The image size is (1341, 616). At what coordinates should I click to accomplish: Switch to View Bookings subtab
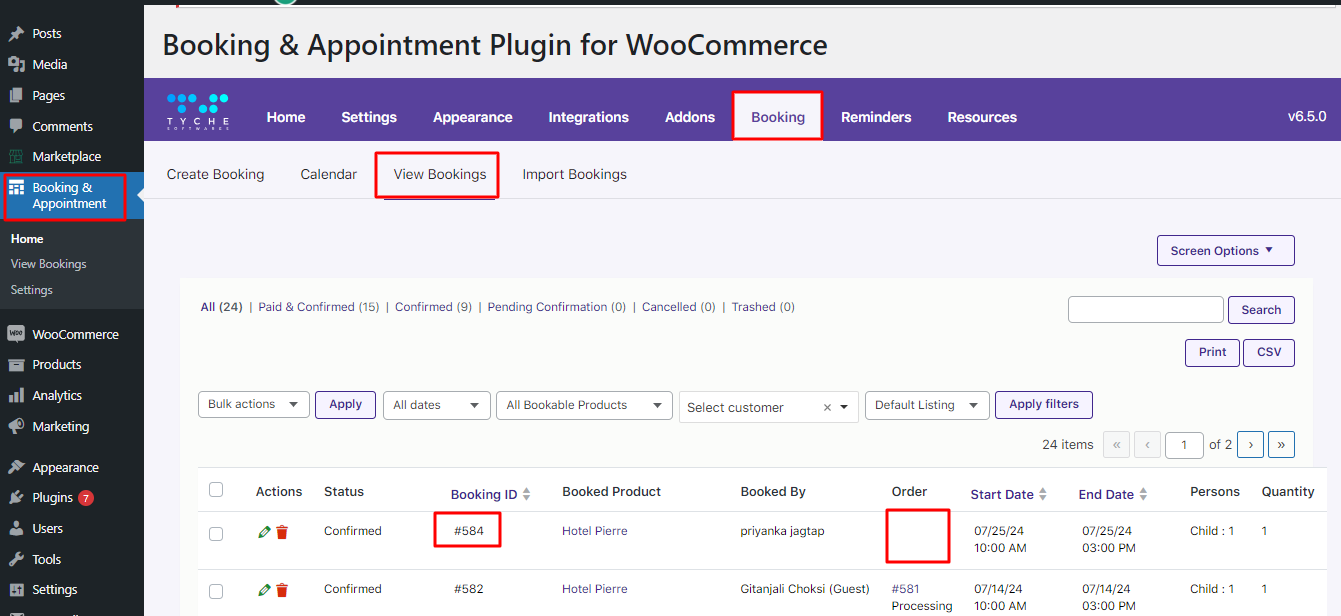tap(440, 174)
